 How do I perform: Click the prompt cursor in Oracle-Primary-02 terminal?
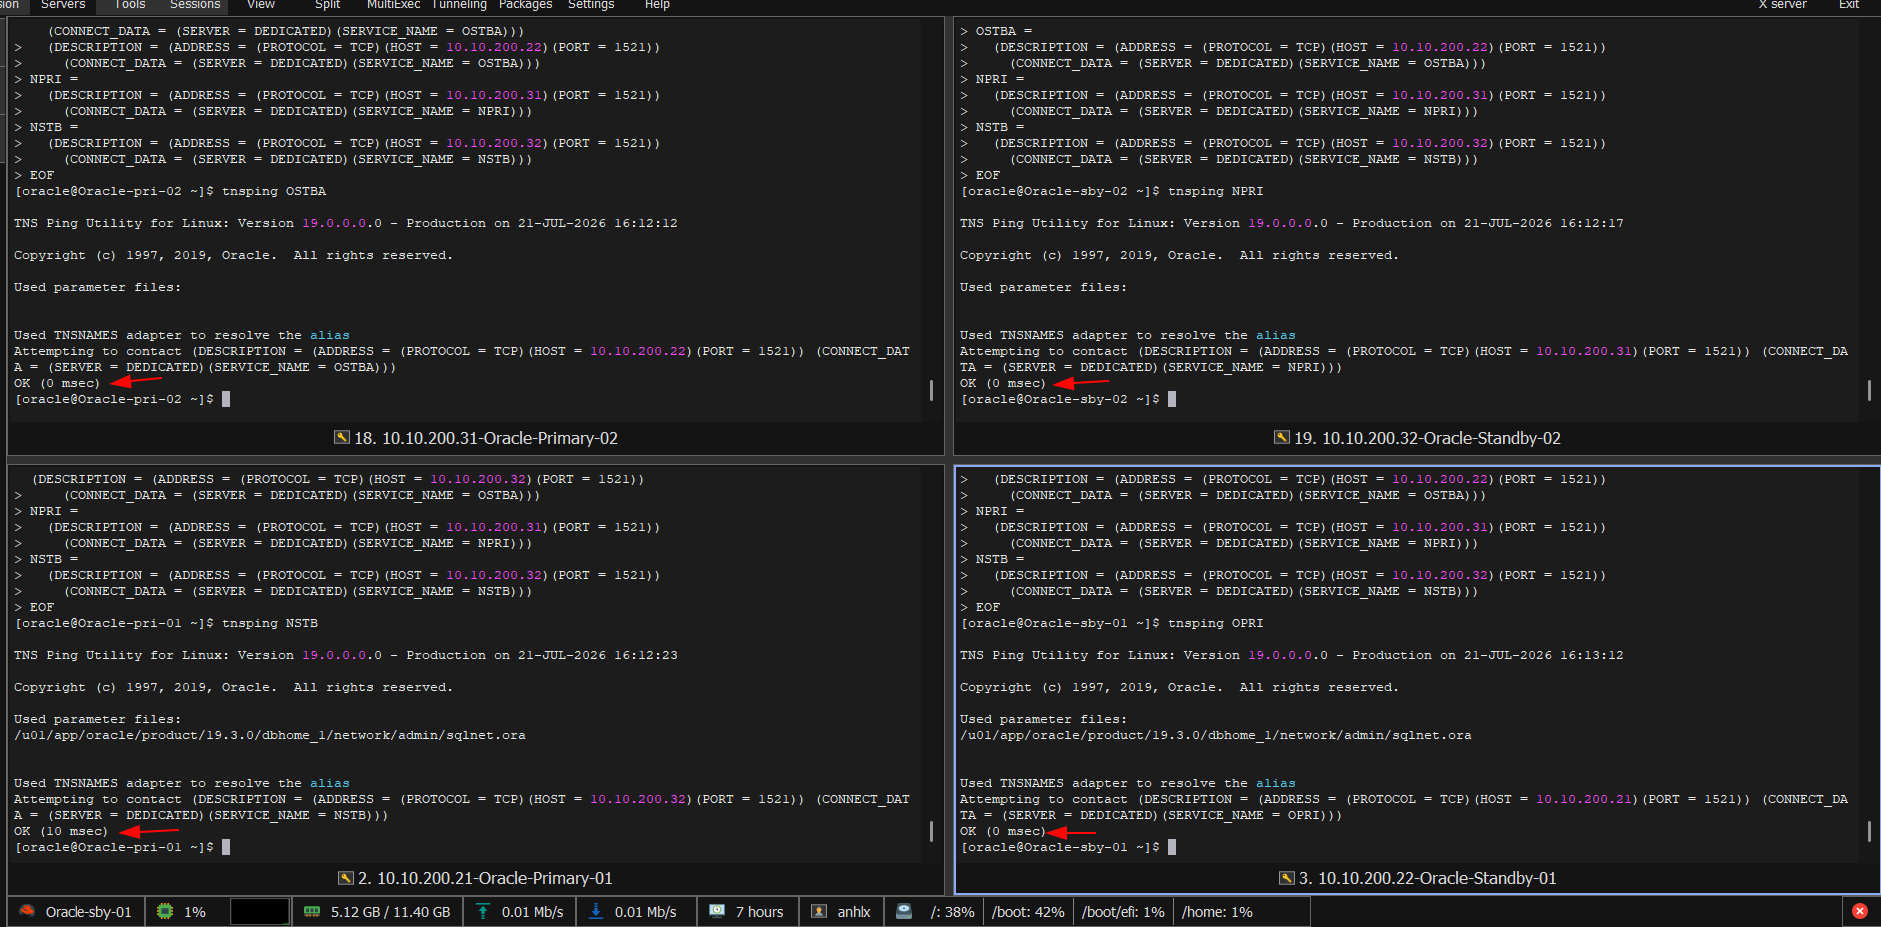(x=226, y=399)
